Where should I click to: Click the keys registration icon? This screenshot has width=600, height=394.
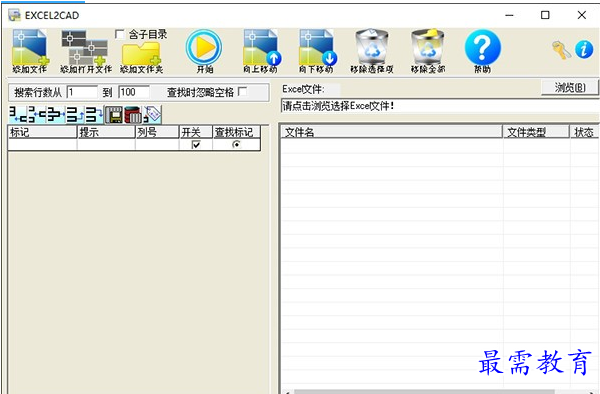(561, 50)
